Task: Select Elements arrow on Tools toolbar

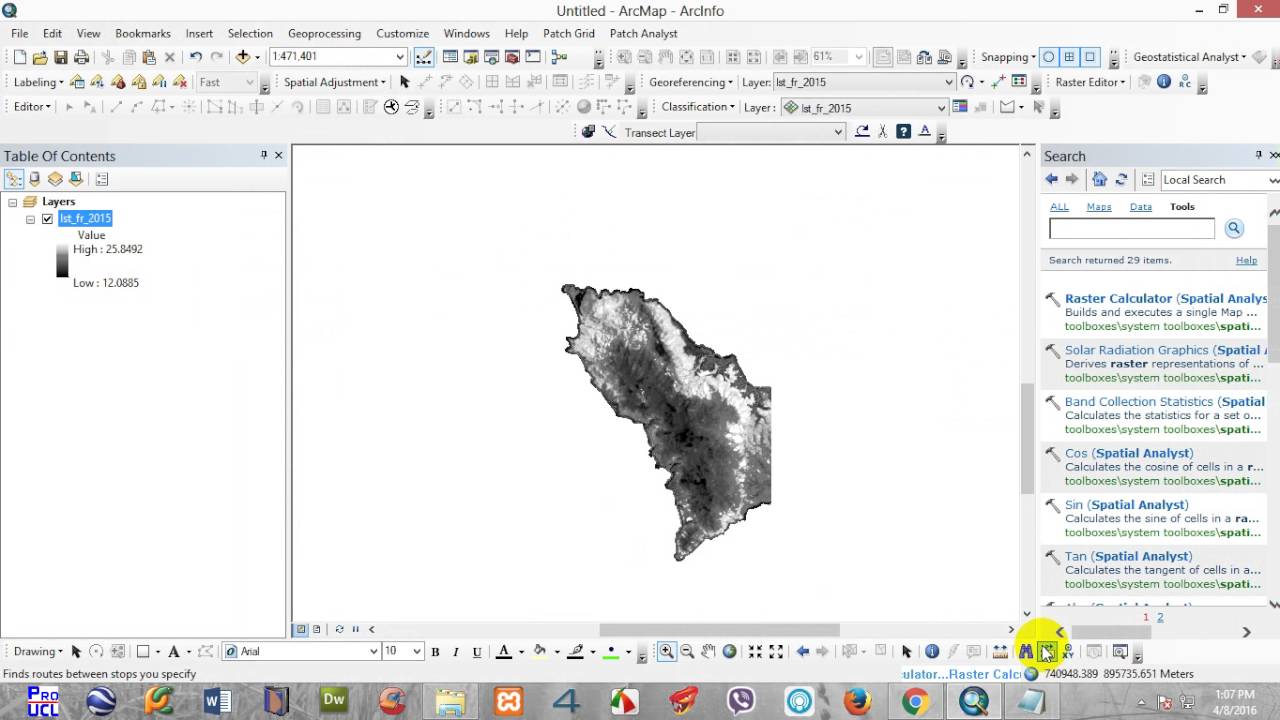Action: tap(907, 651)
